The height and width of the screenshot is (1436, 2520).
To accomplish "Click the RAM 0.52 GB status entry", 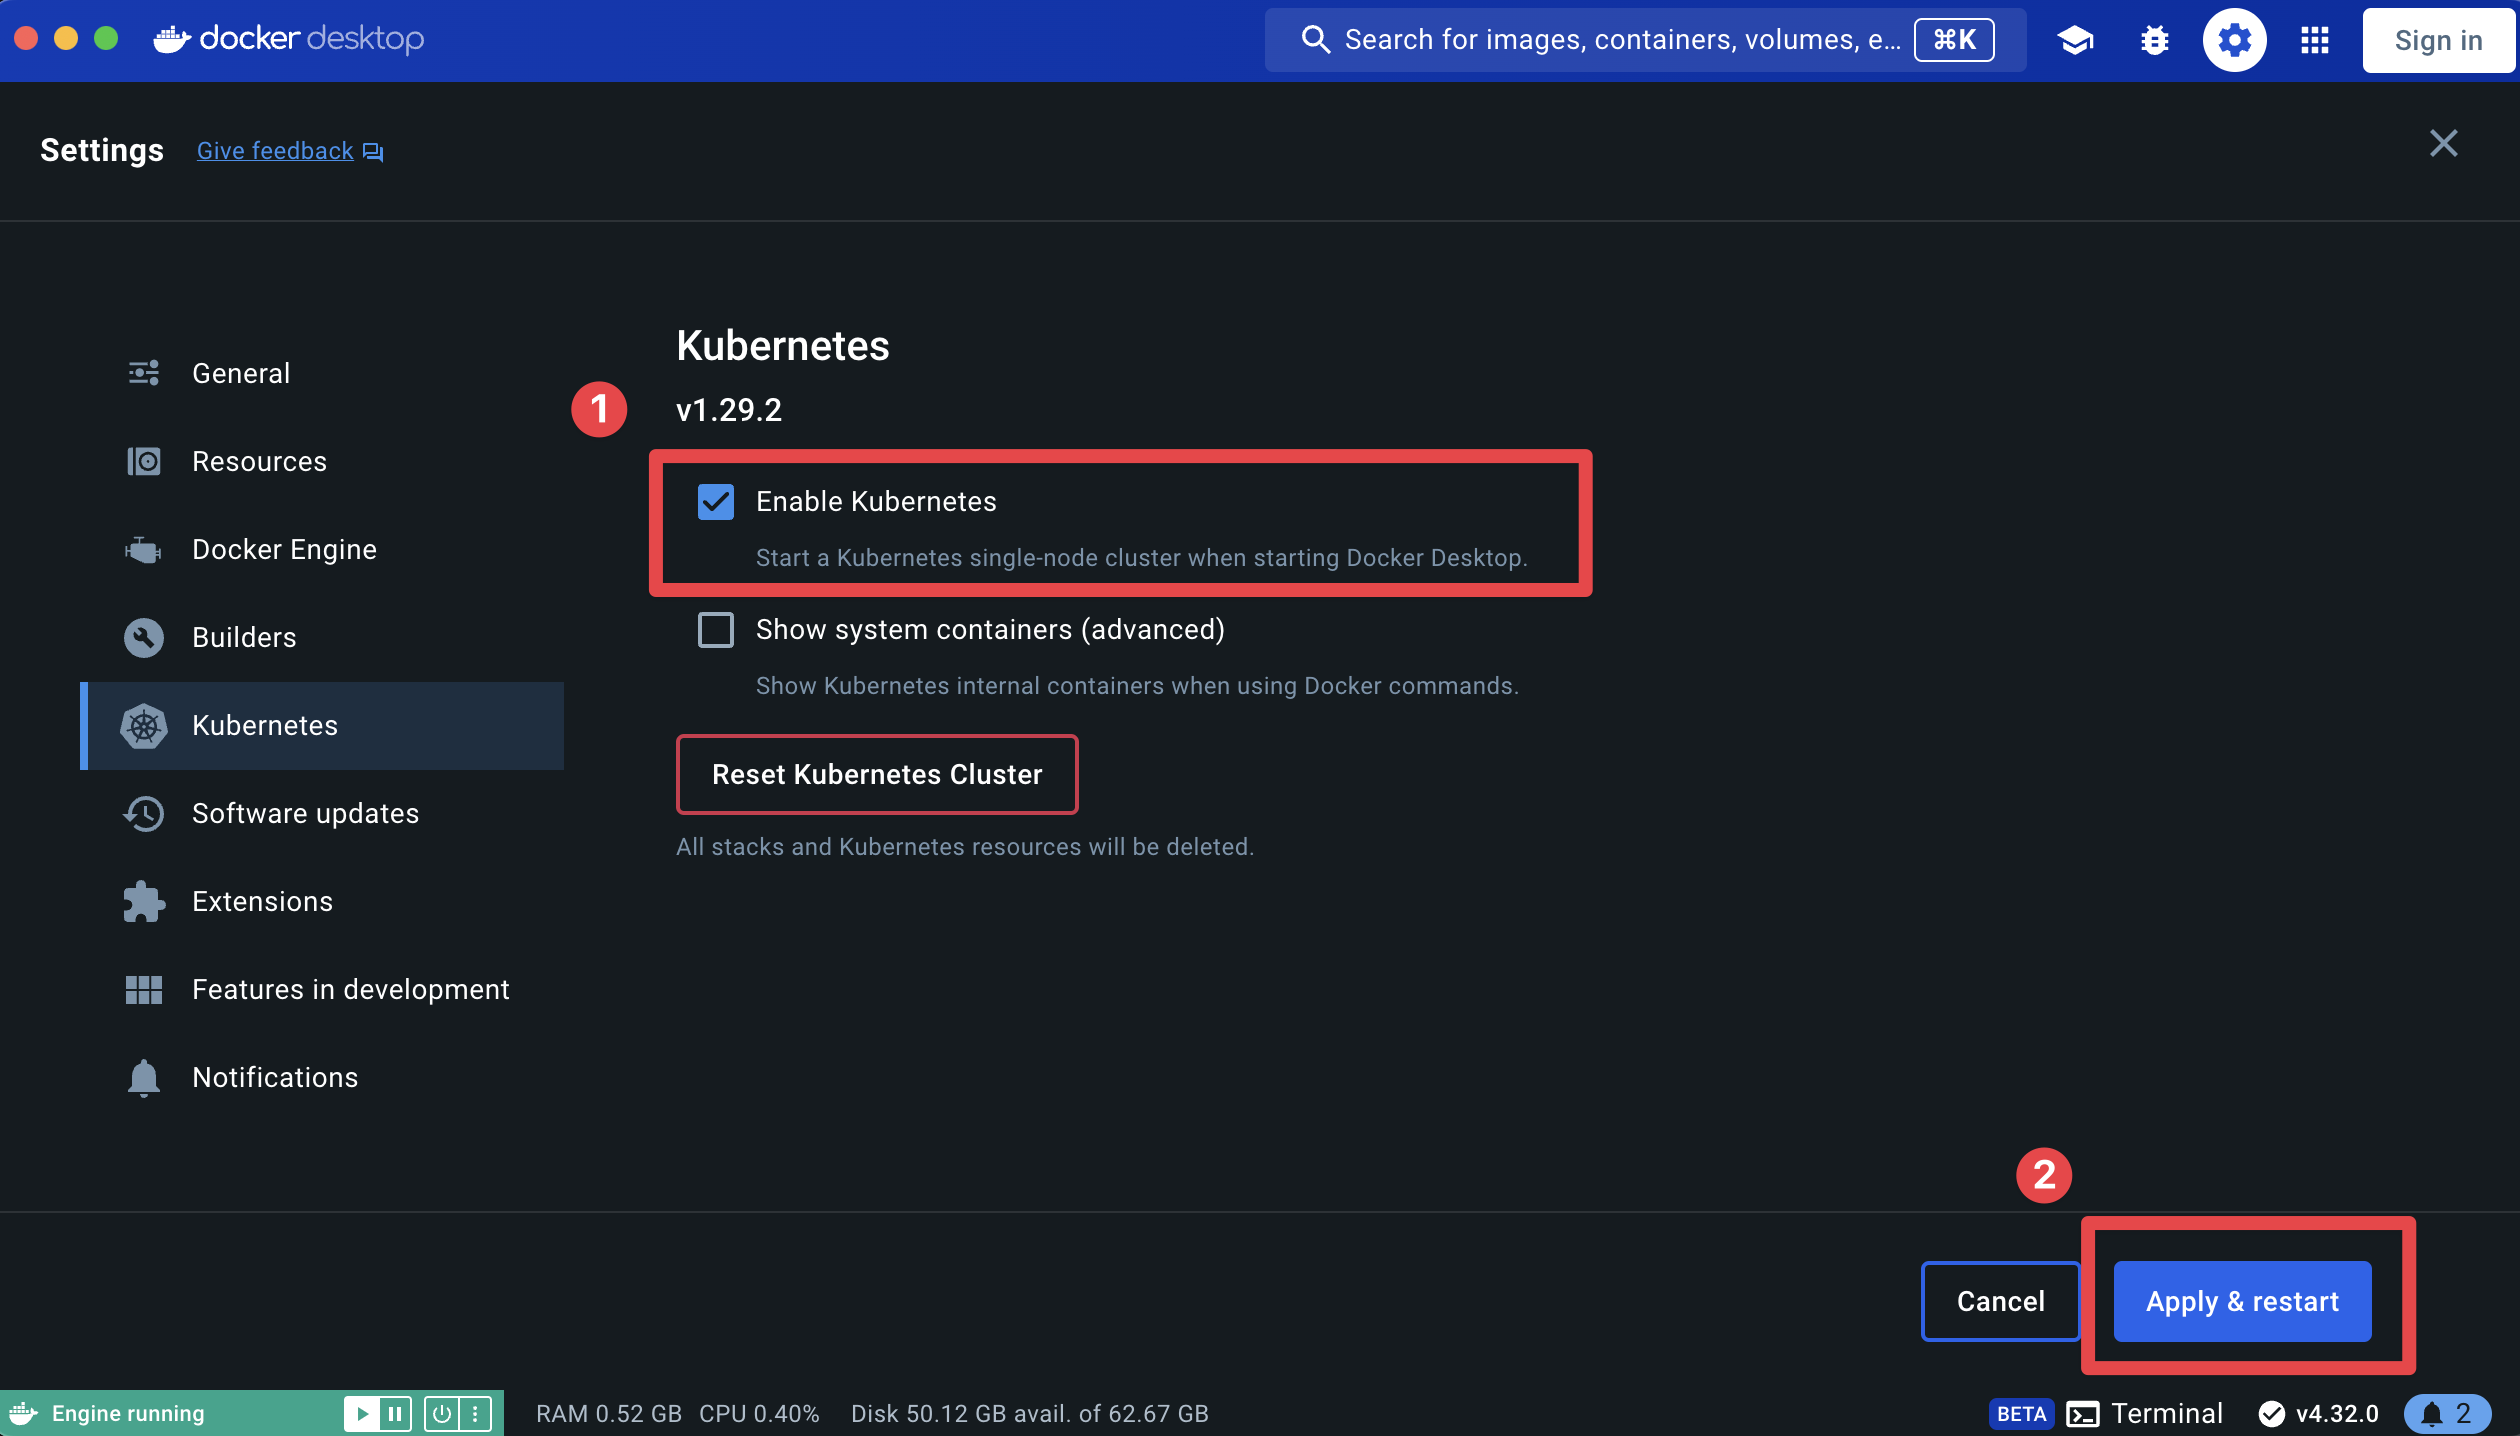I will [609, 1413].
